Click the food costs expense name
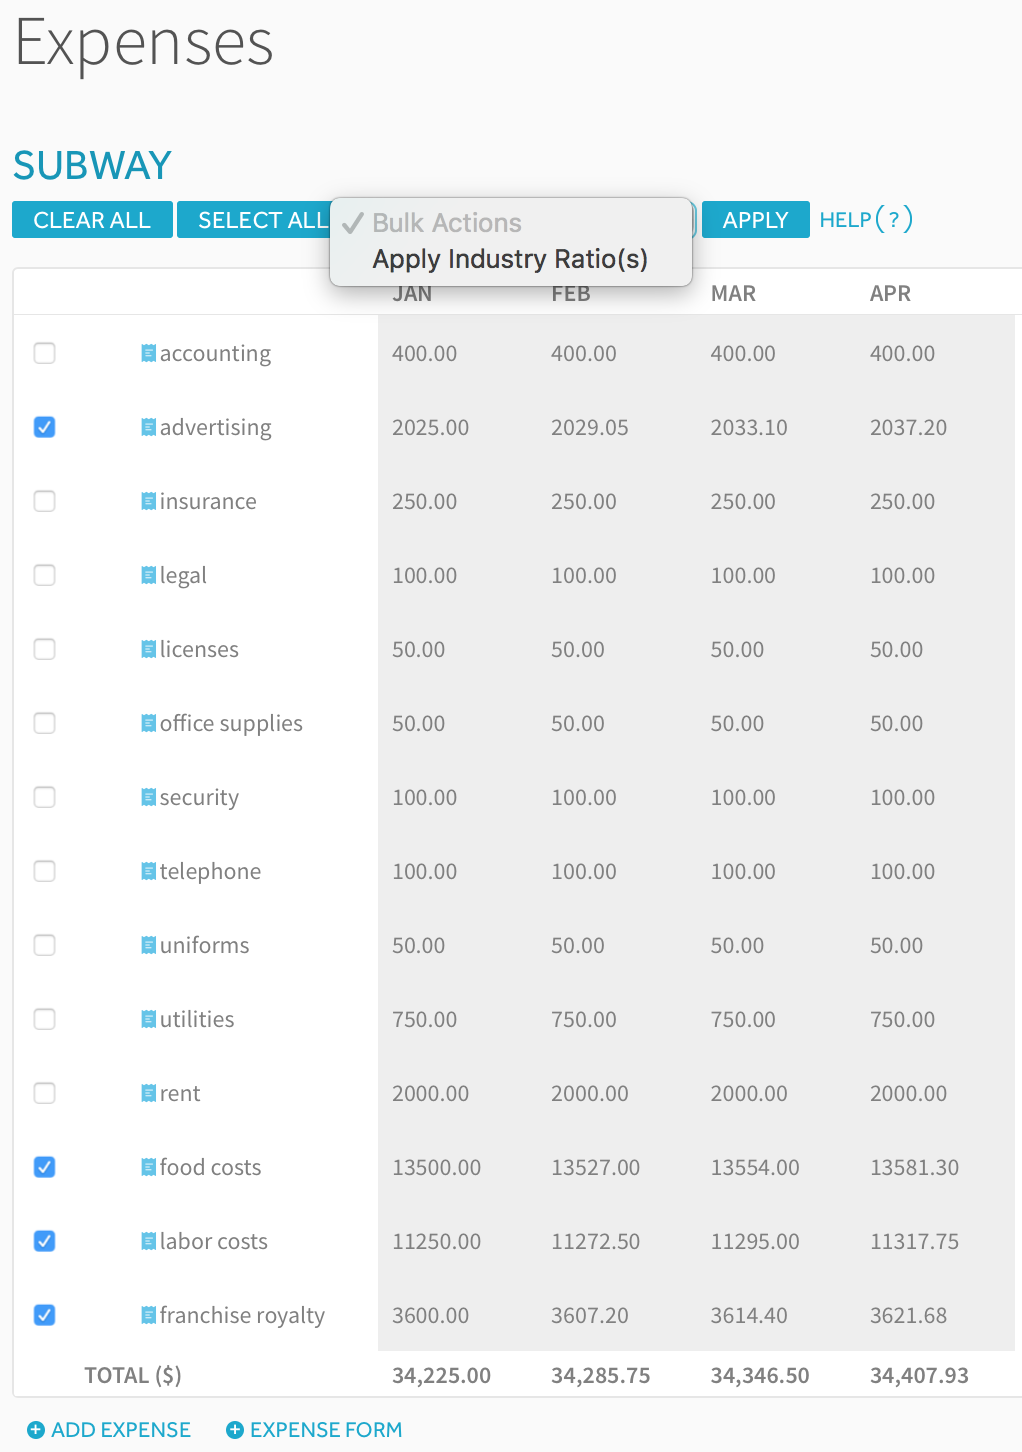Image resolution: width=1022 pixels, height=1452 pixels. point(210,1167)
